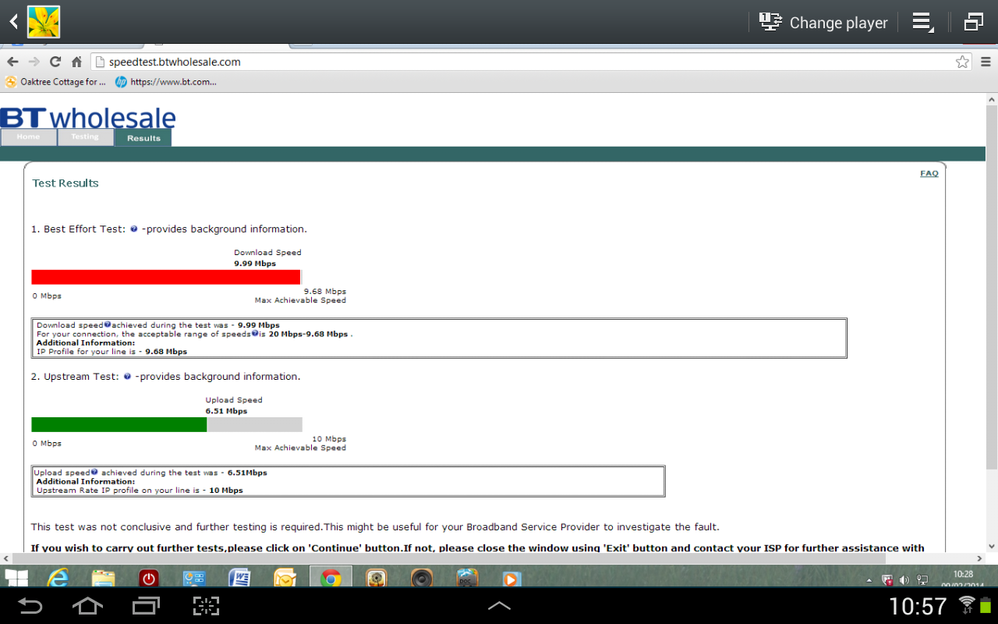Click the black speaker icon in taskbar
Screen dimensions: 998x624
pyautogui.click(x=421, y=578)
